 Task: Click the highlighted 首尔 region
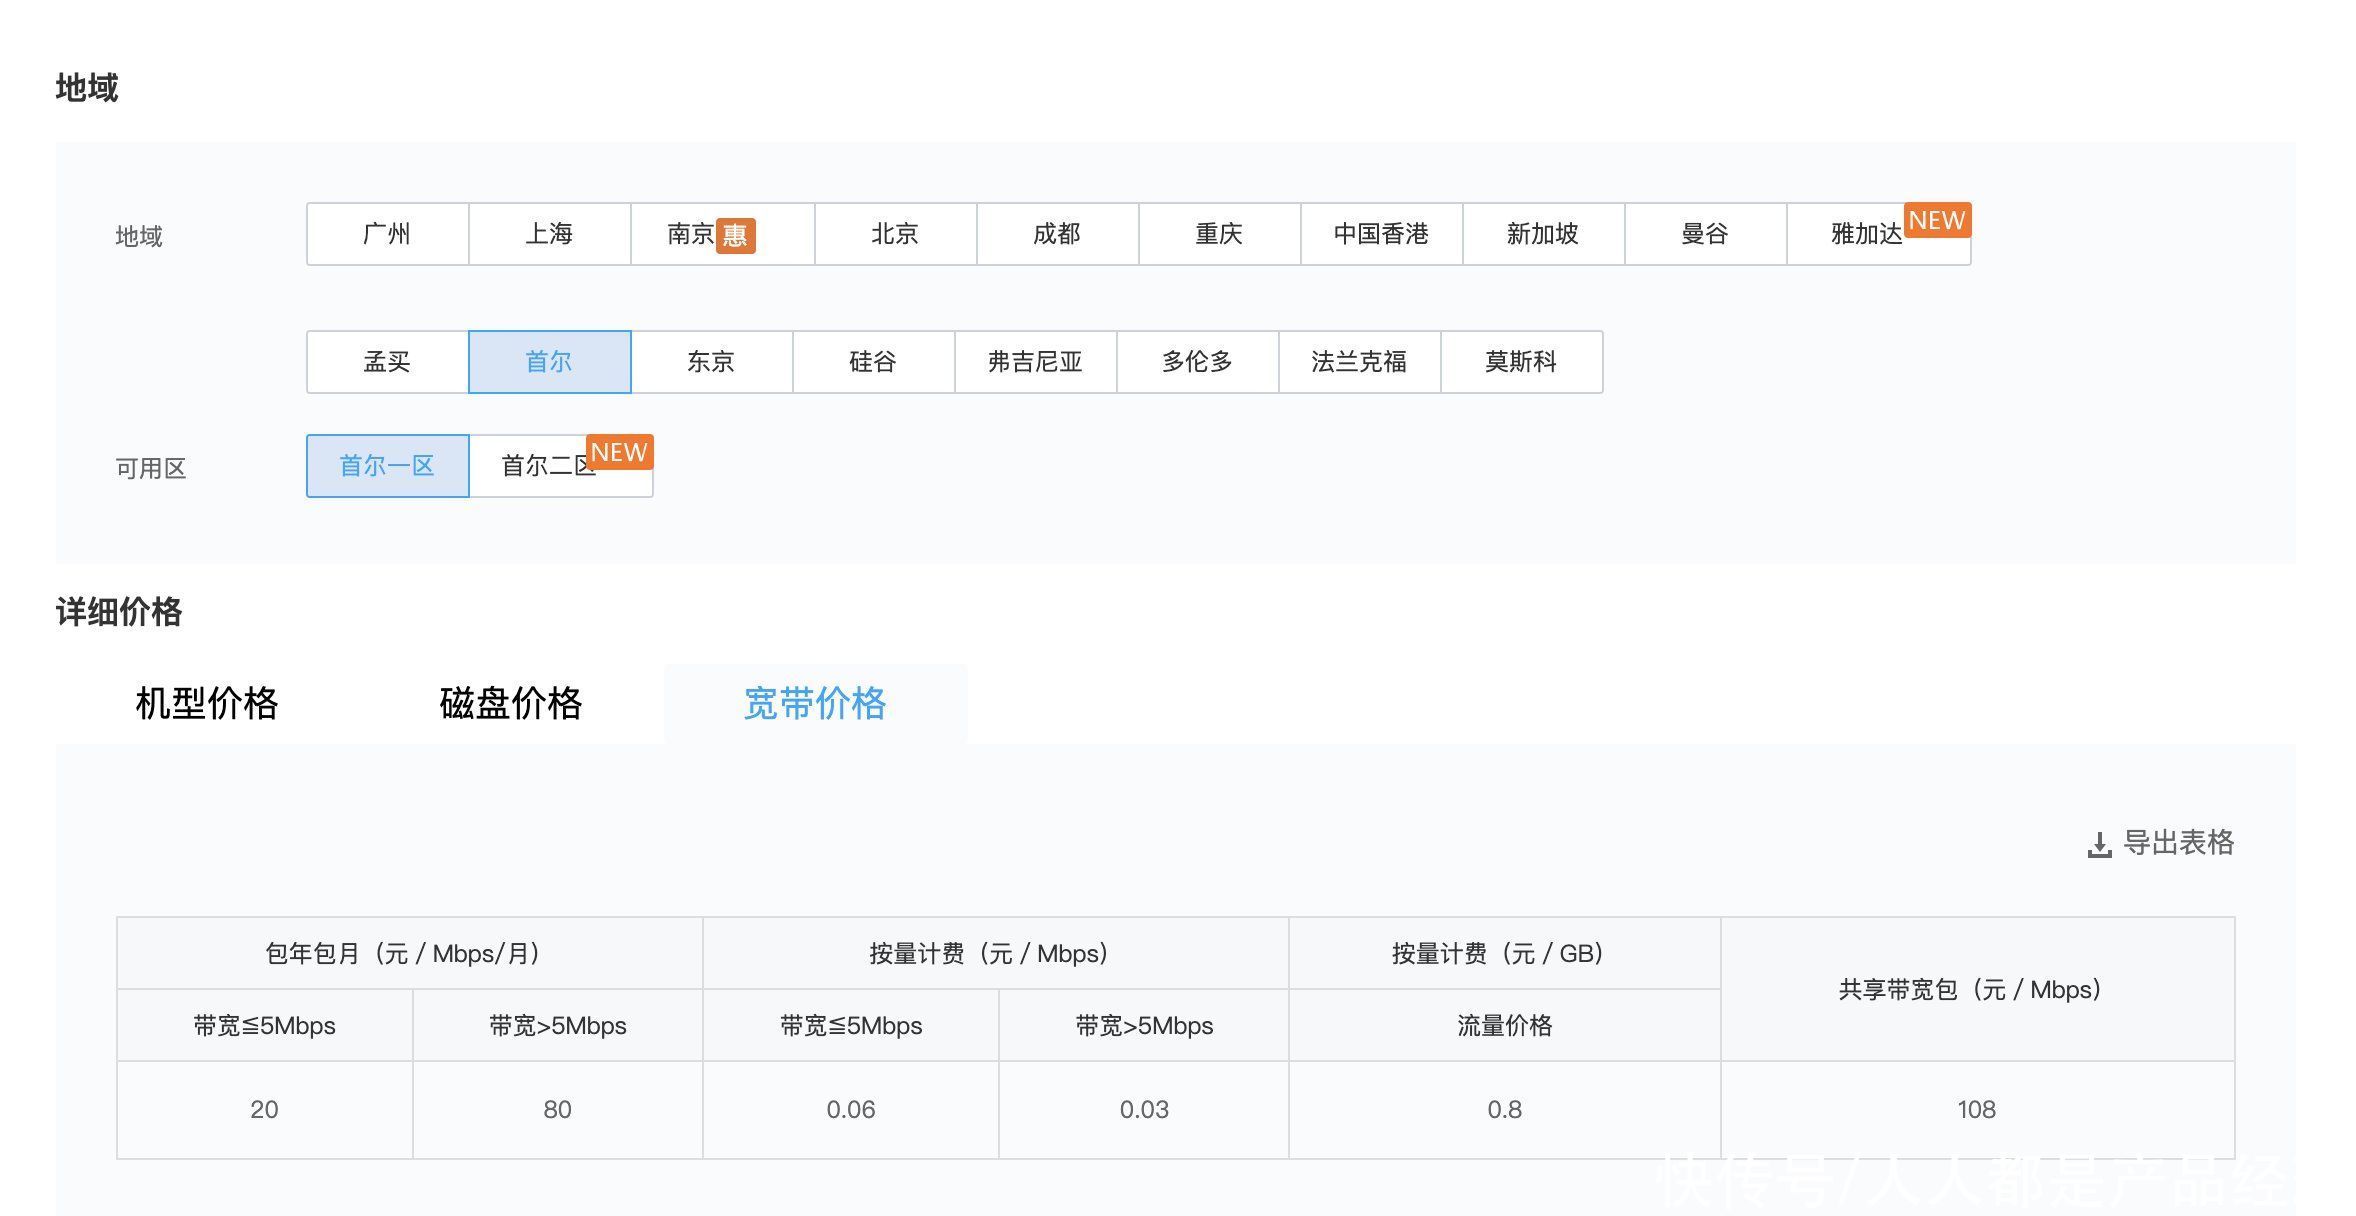click(x=550, y=362)
